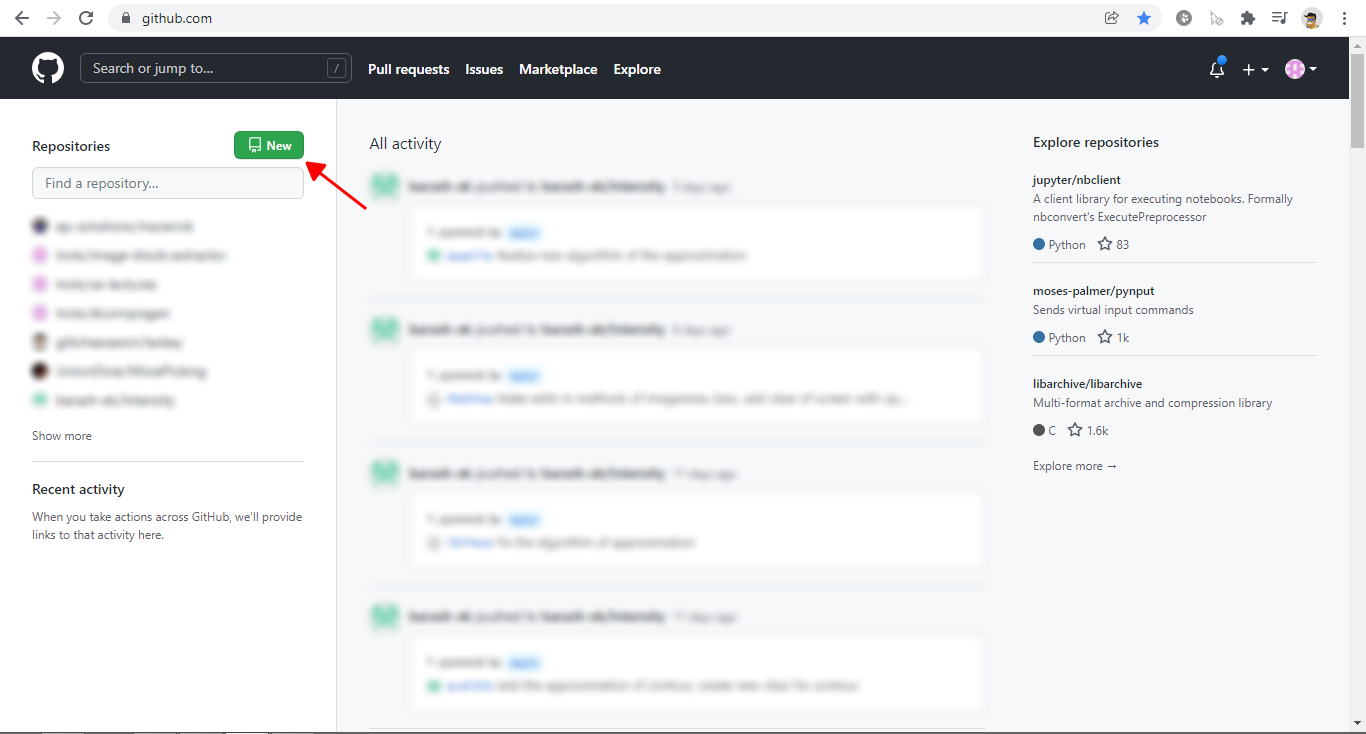Reload the page with refresh icon

coord(86,18)
